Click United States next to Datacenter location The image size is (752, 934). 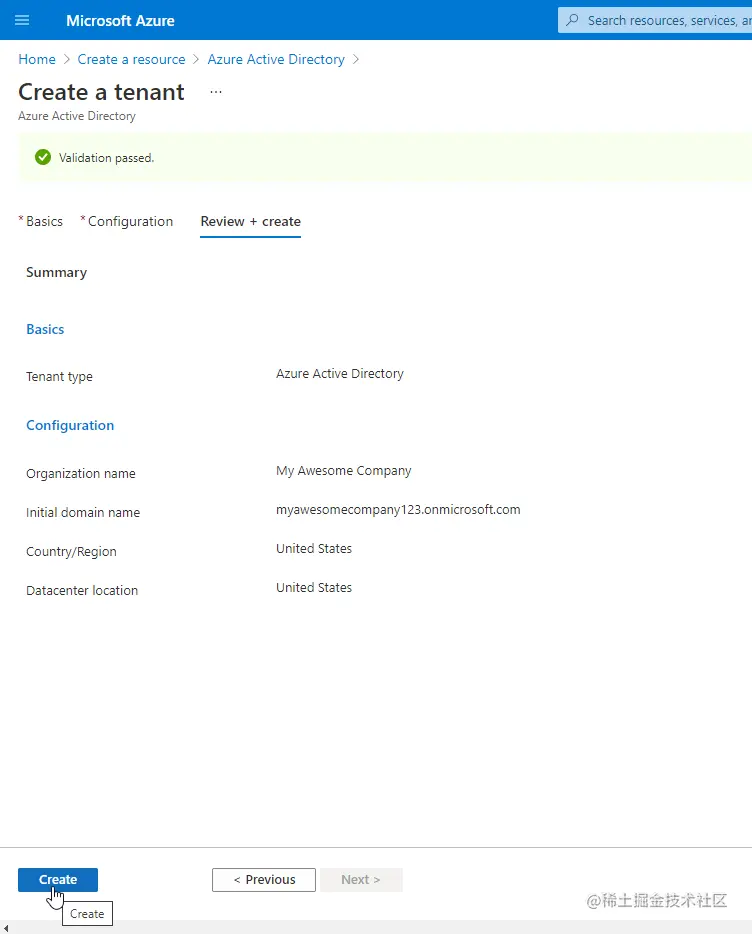tap(314, 587)
